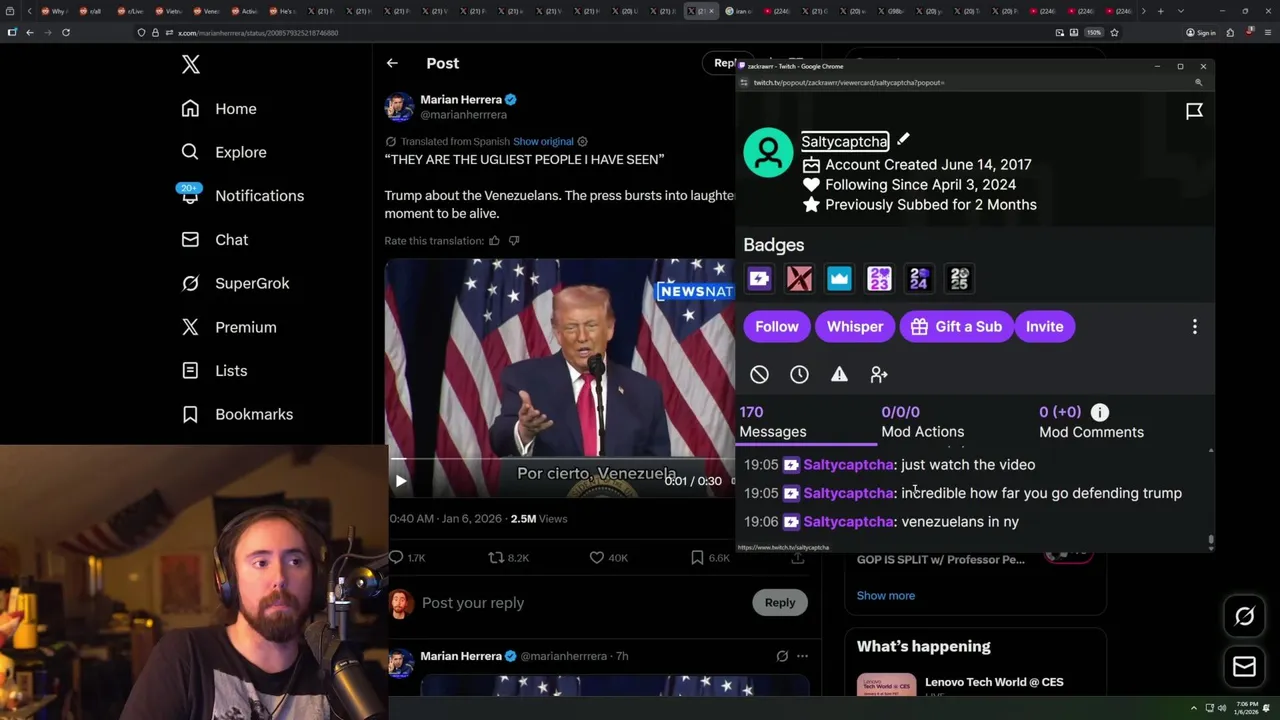The width and height of the screenshot is (1280, 720).
Task: Click Marian Herrera's avatar on the post
Action: click(399, 107)
